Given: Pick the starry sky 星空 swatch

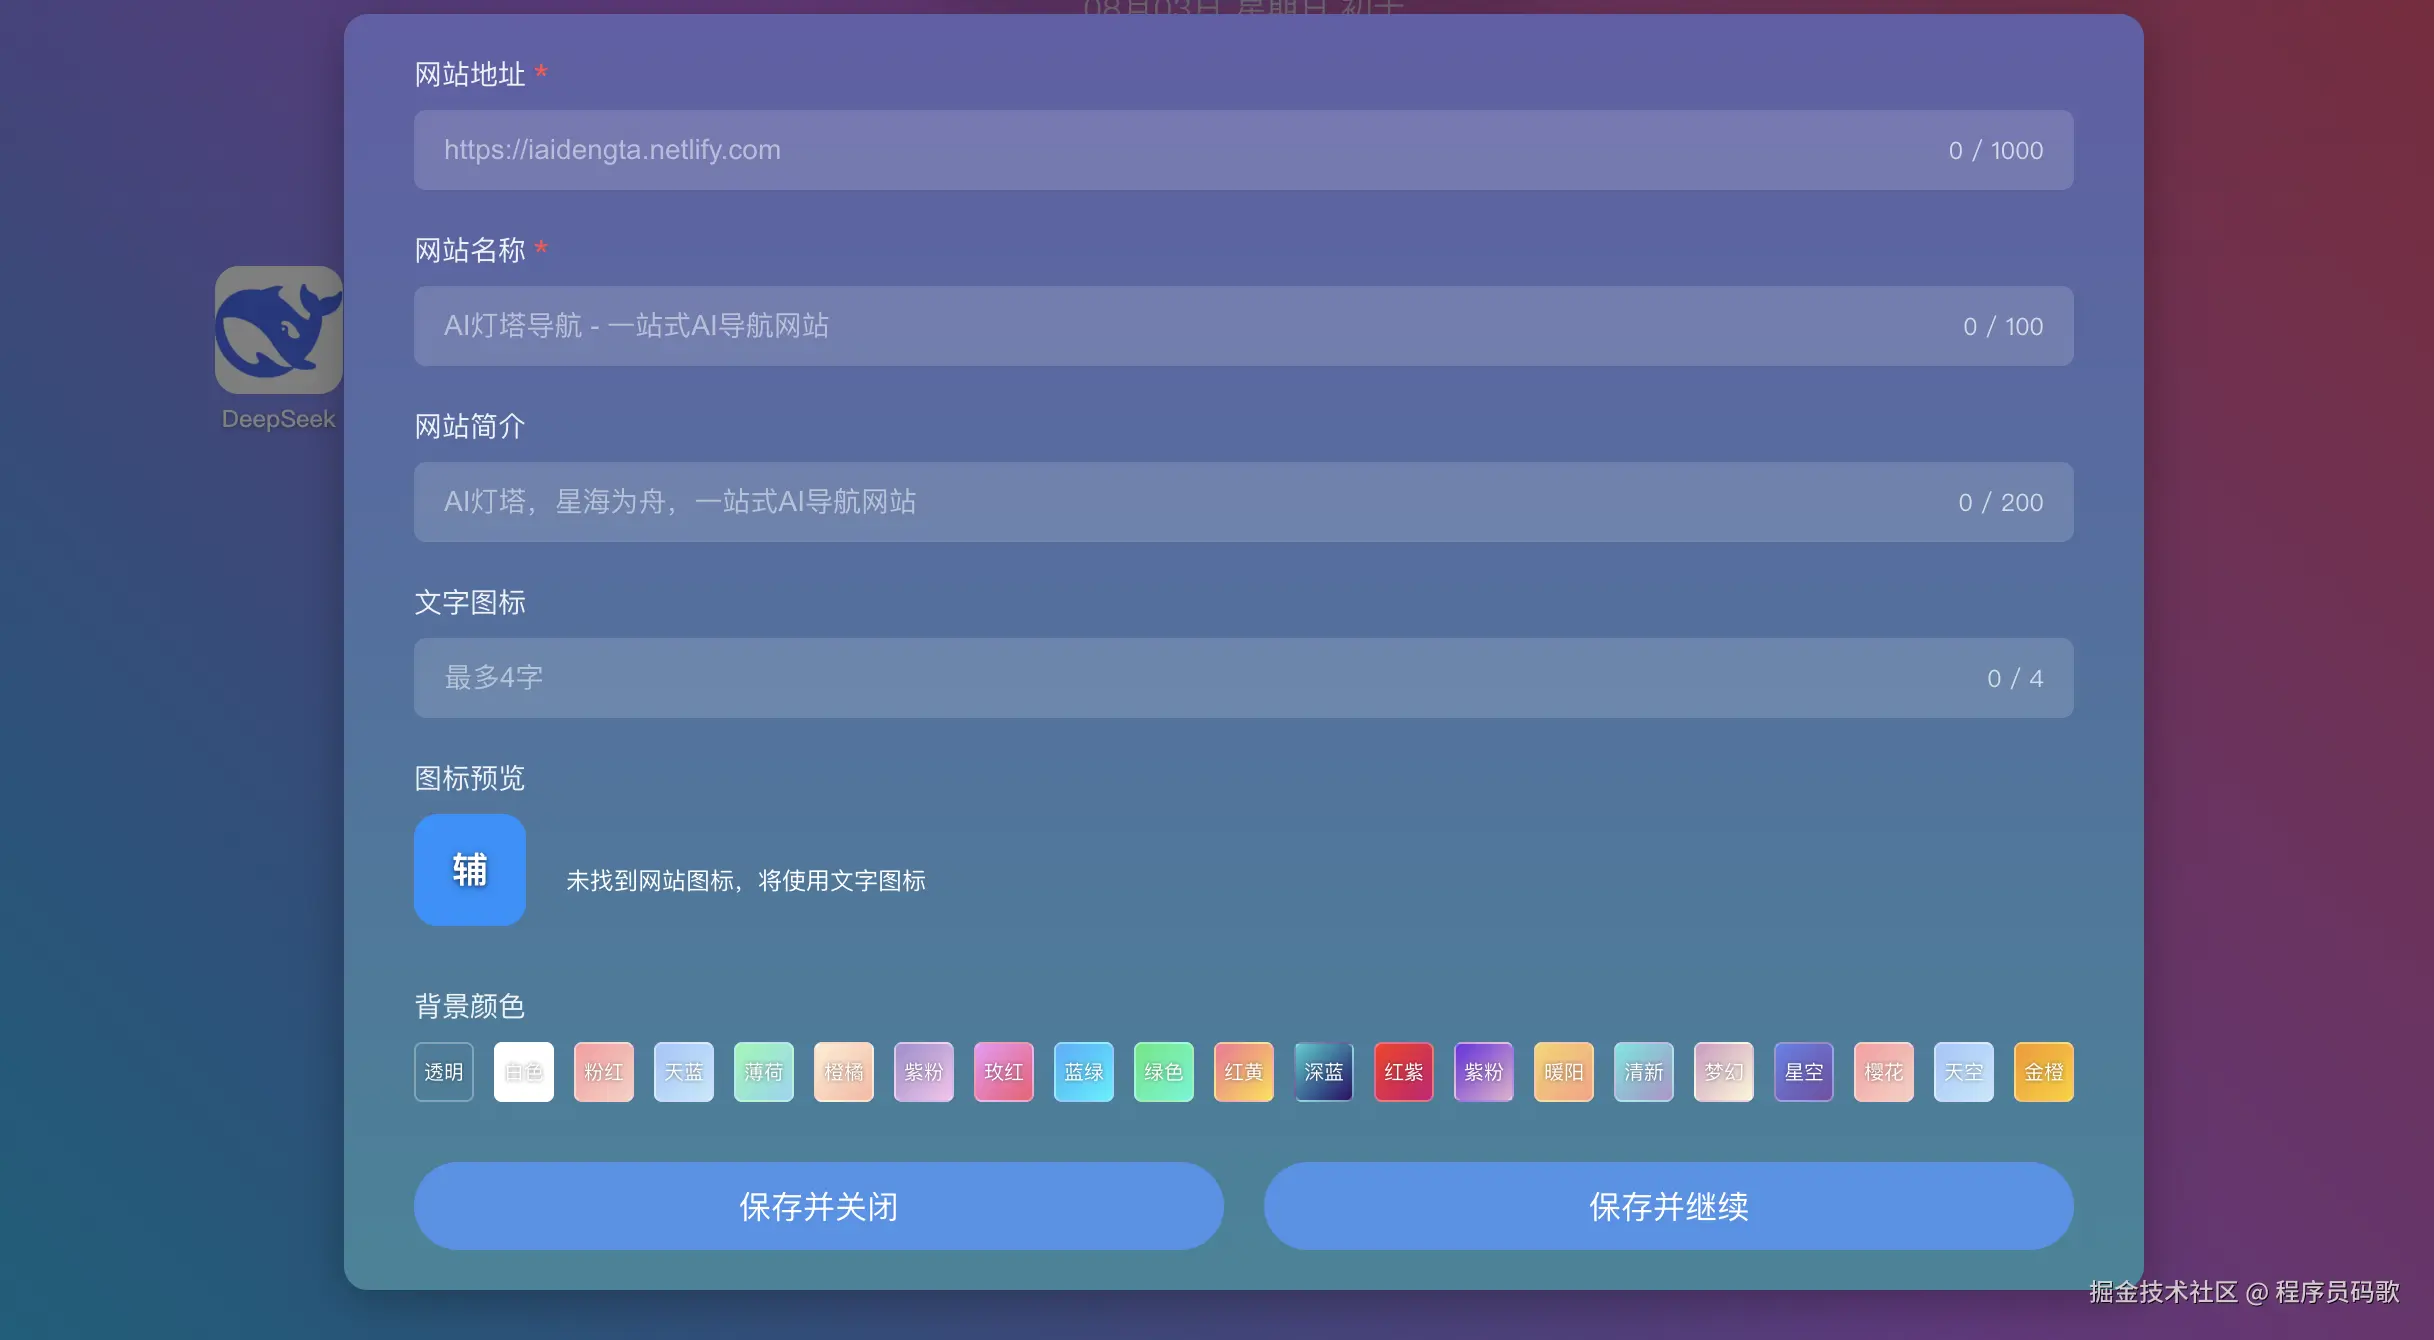Looking at the screenshot, I should click(x=1803, y=1072).
